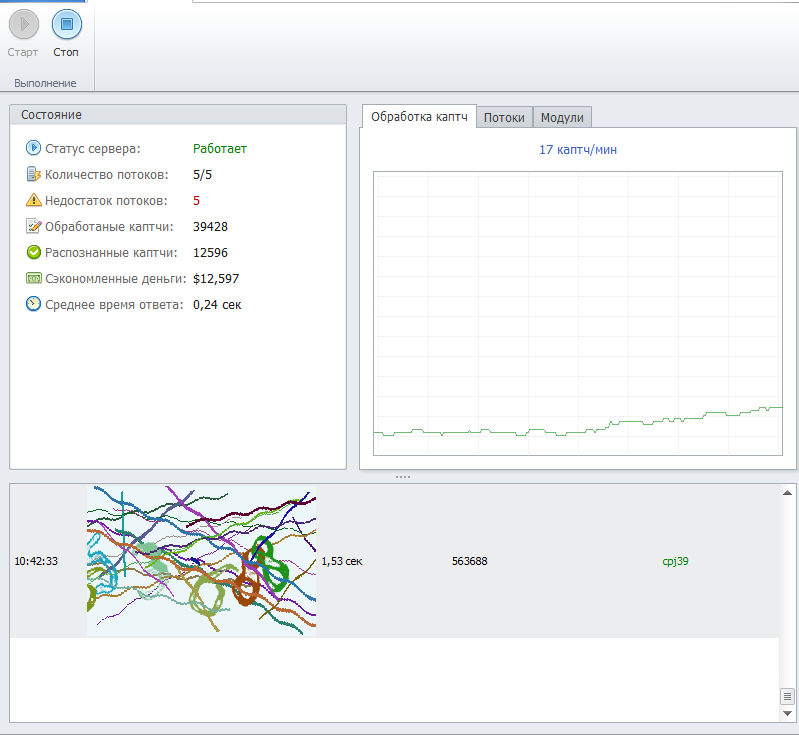Click the captcha rate line chart
Viewport: 799px width, 735px height.
pyautogui.click(x=578, y=313)
